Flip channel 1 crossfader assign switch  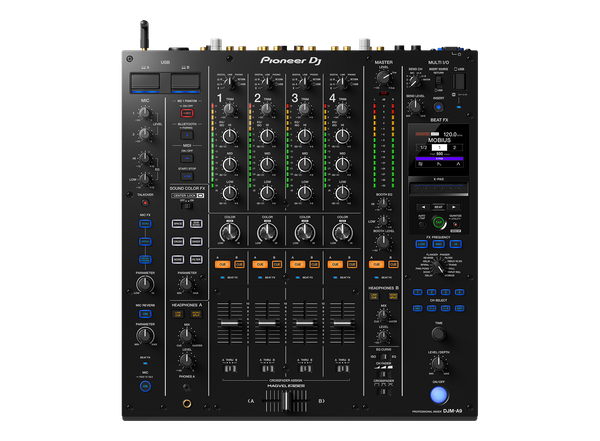coord(230,368)
